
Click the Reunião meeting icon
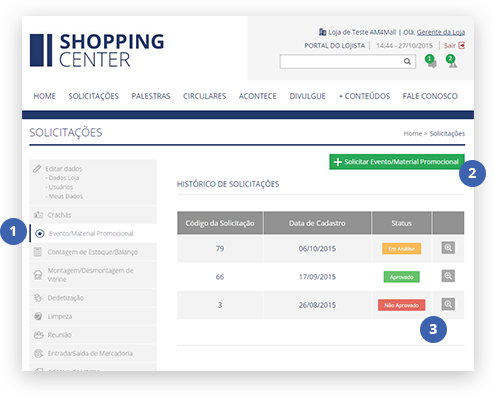click(x=39, y=335)
